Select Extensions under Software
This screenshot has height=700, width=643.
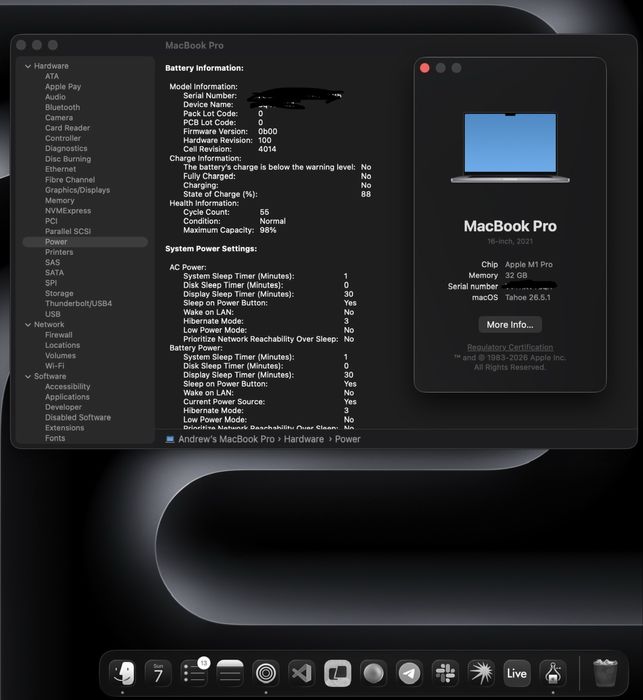tap(64, 428)
